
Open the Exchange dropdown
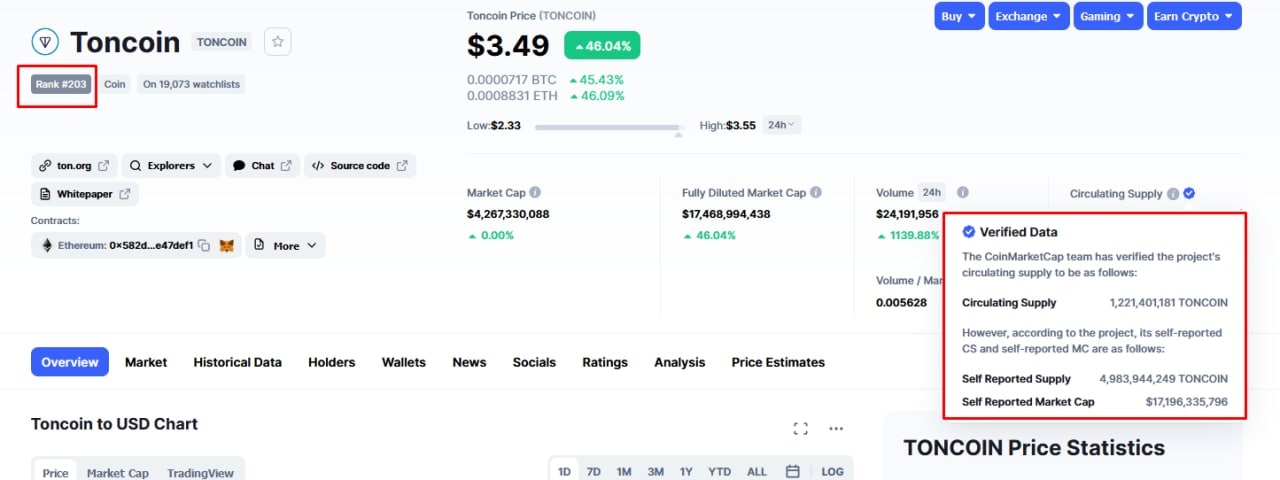coord(1028,16)
